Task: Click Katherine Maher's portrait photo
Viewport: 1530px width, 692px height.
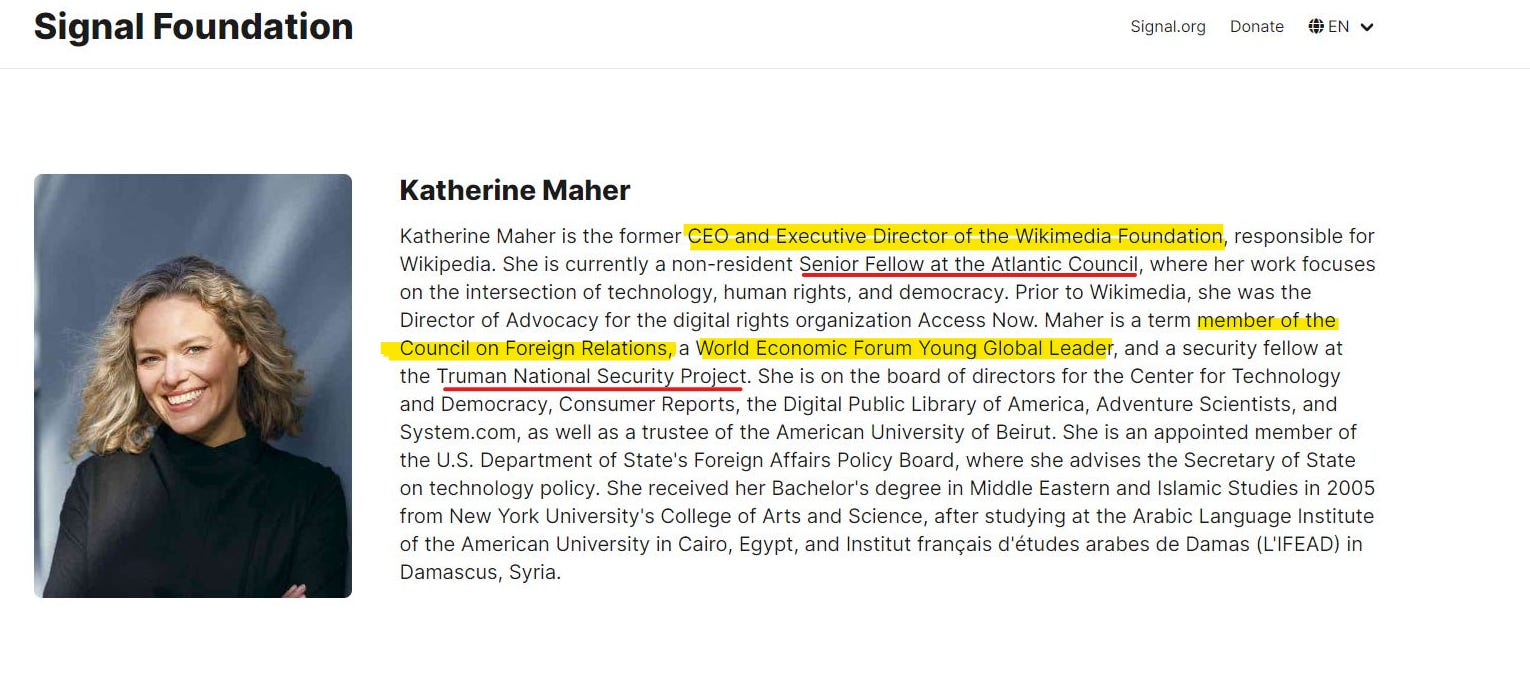Action: 193,386
